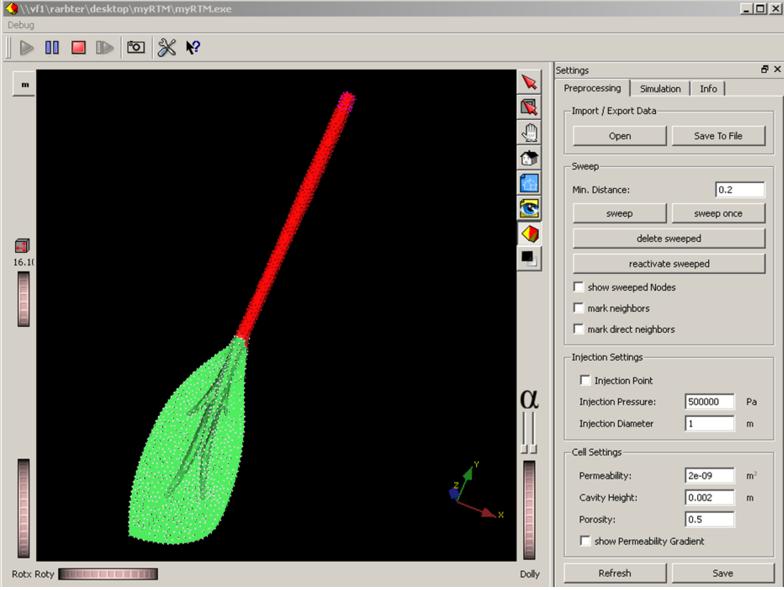
Task: Enable show sweeped Nodes checkbox
Action: point(578,287)
